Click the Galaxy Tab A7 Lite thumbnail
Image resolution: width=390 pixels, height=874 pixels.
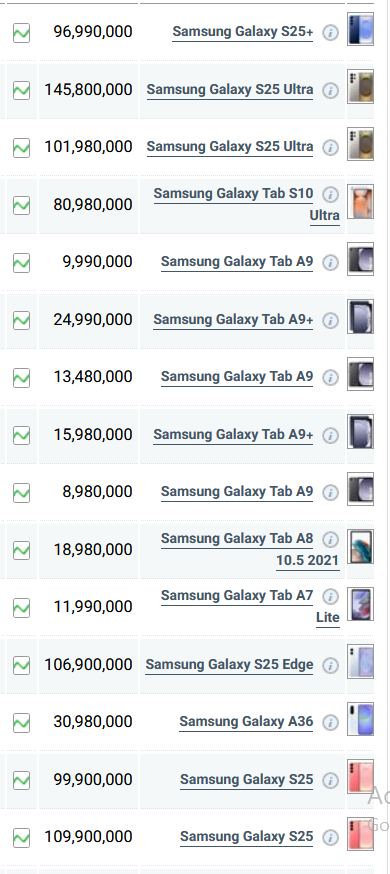click(x=360, y=604)
